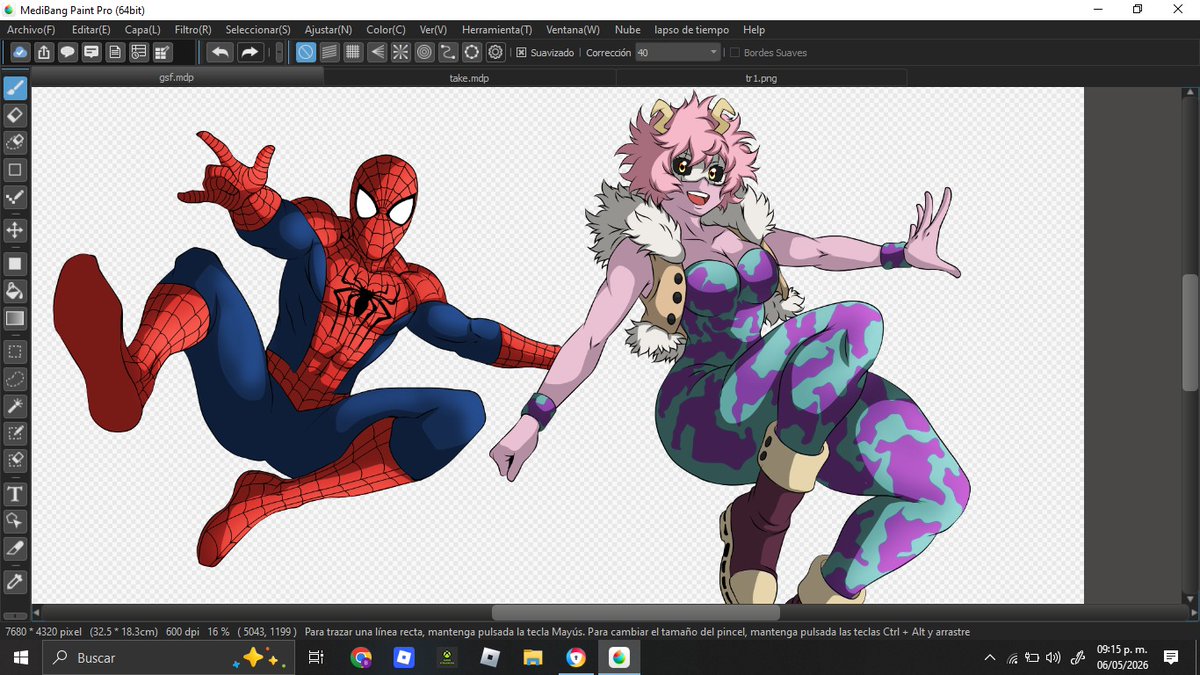
Task: Click the vertical canvas scrollbar thumb
Action: coord(1190,333)
